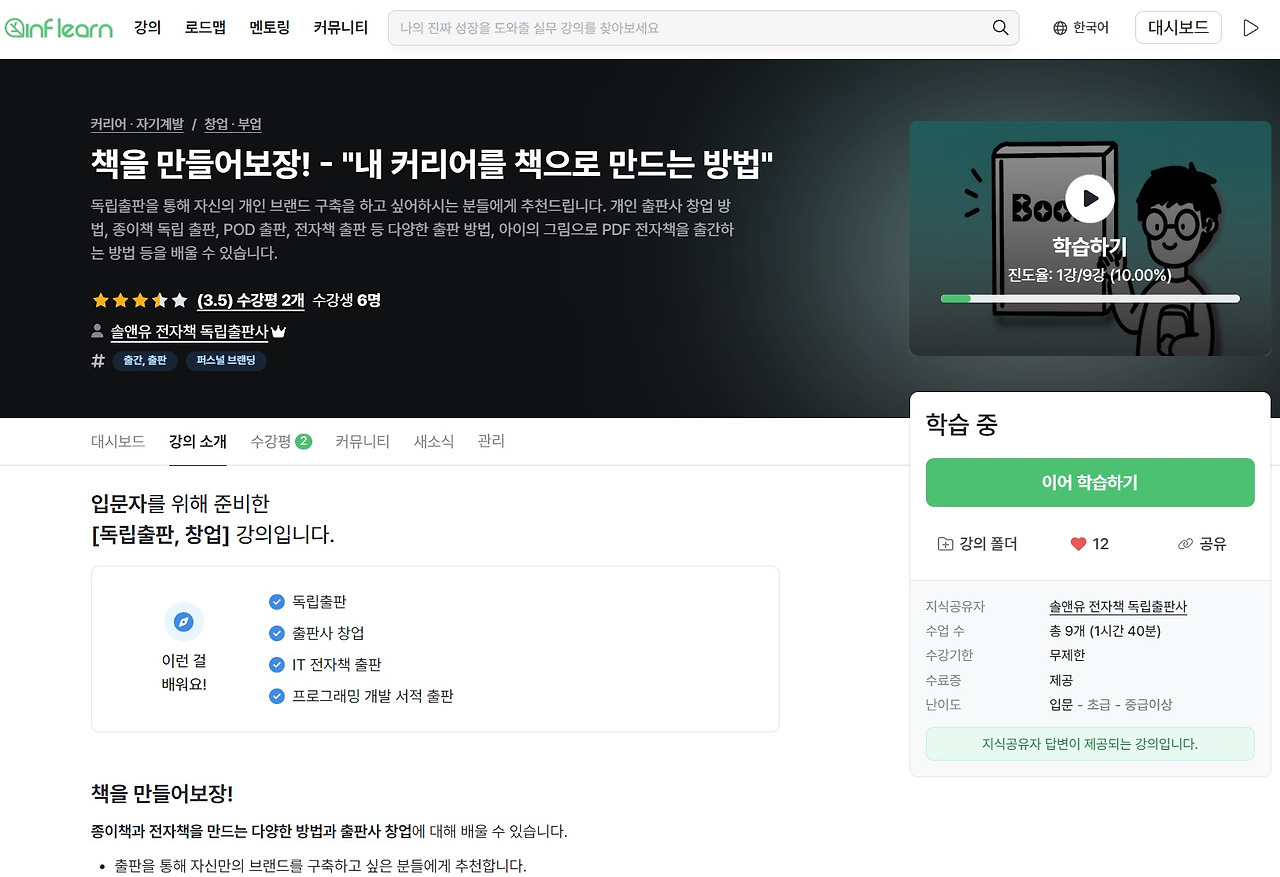
Task: Click the 수강생 6명 text
Action: tap(347, 300)
